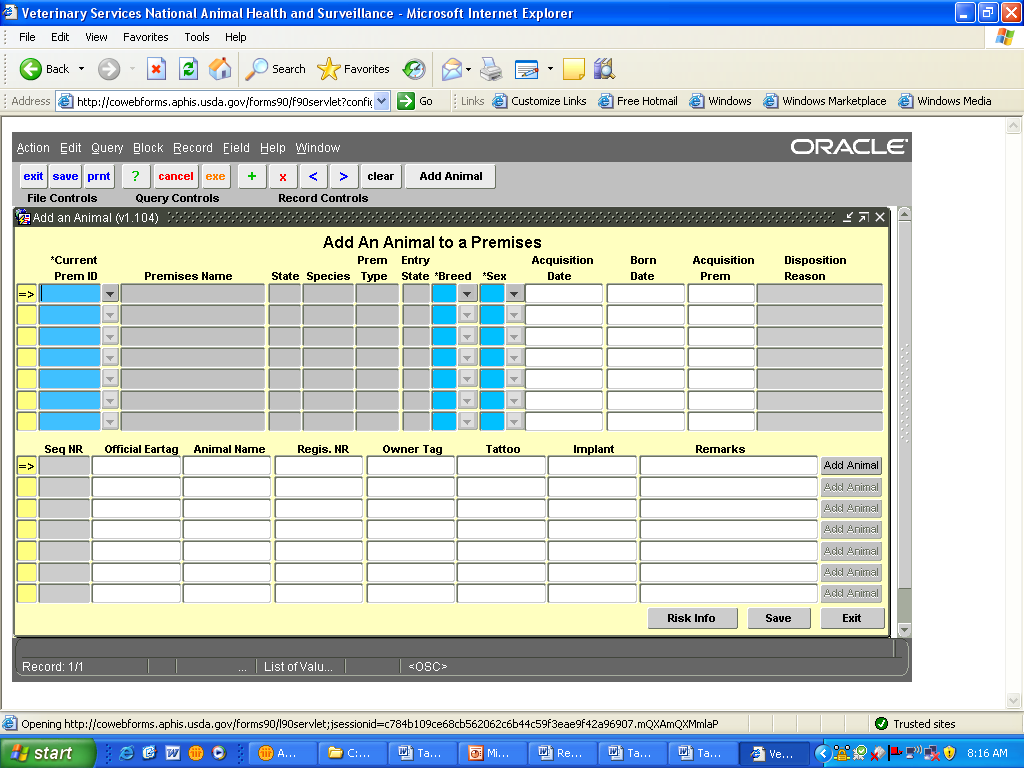This screenshot has height=768, width=1024.
Task: Open the Current Prem ID dropdown list
Action: (110, 294)
